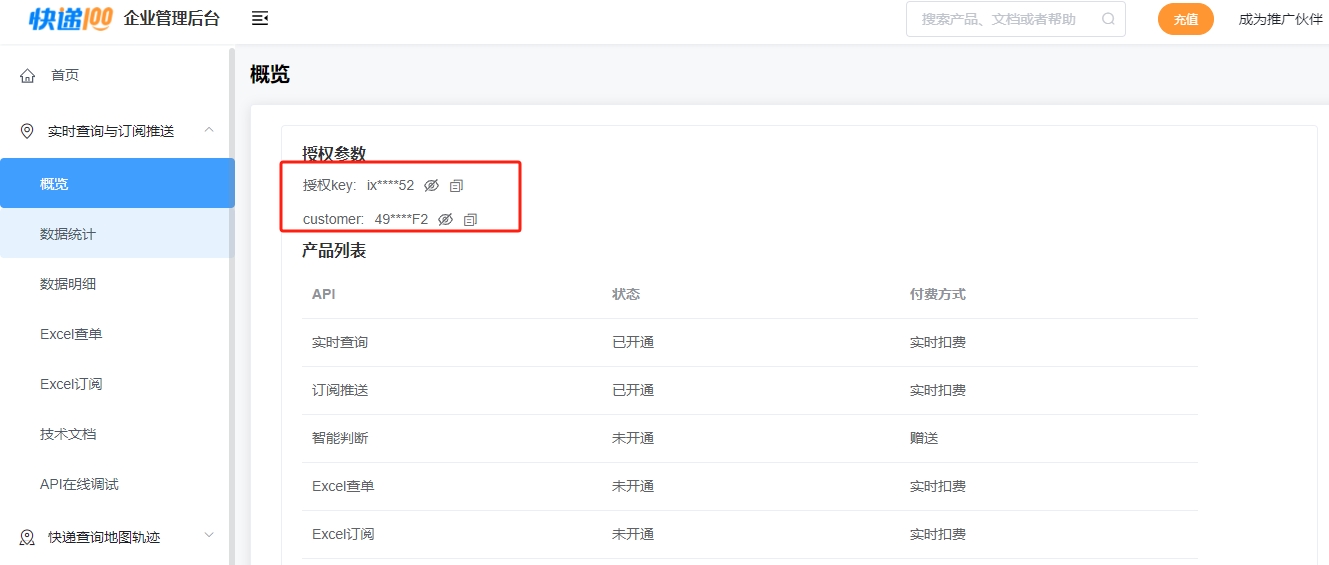Select 概览 in the sidebar
This screenshot has height=565, width=1329.
click(117, 183)
